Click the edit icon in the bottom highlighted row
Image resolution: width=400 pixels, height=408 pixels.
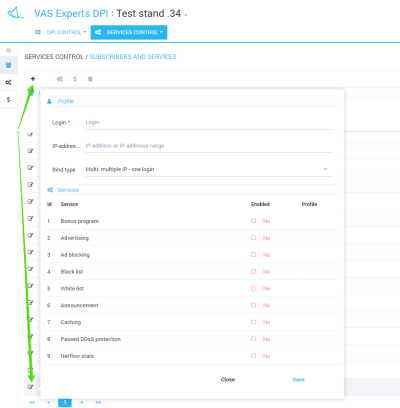tap(30, 387)
